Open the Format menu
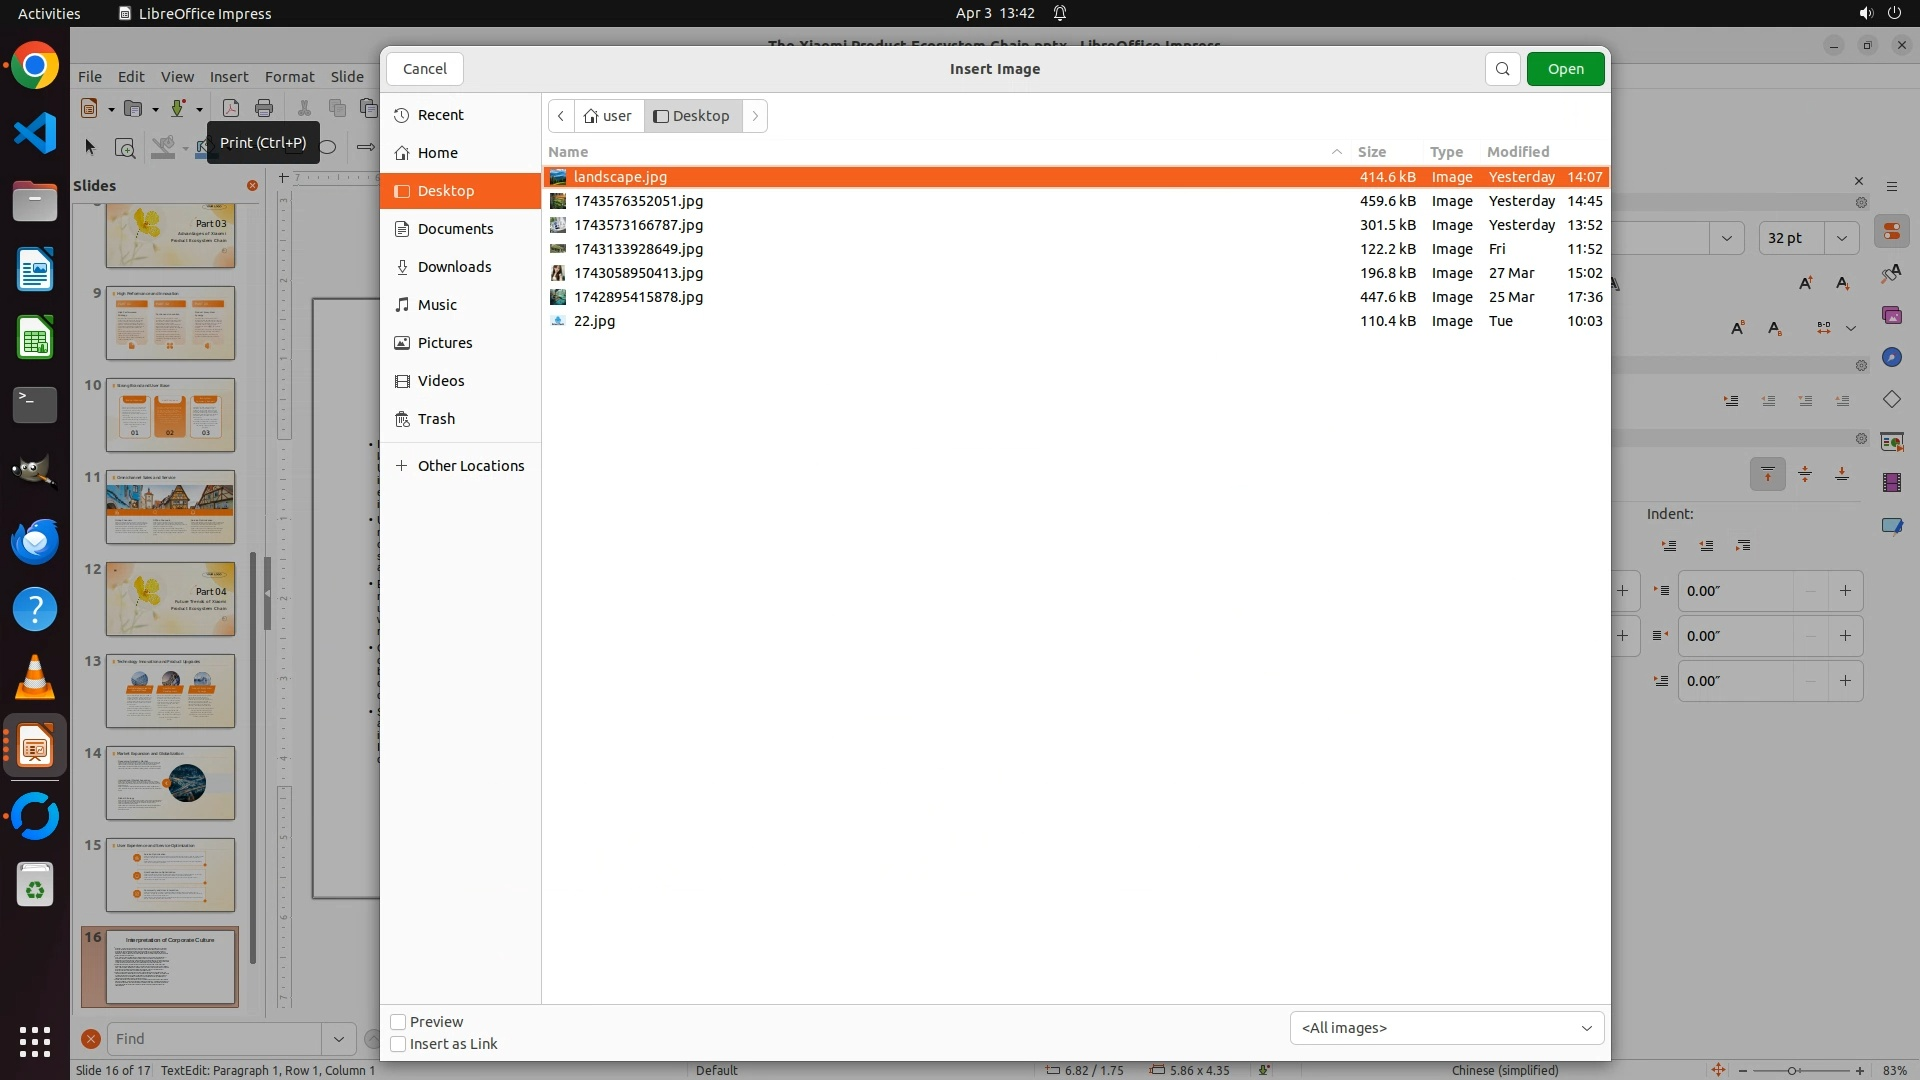Screen dimensions: 1920x1080 [289, 77]
